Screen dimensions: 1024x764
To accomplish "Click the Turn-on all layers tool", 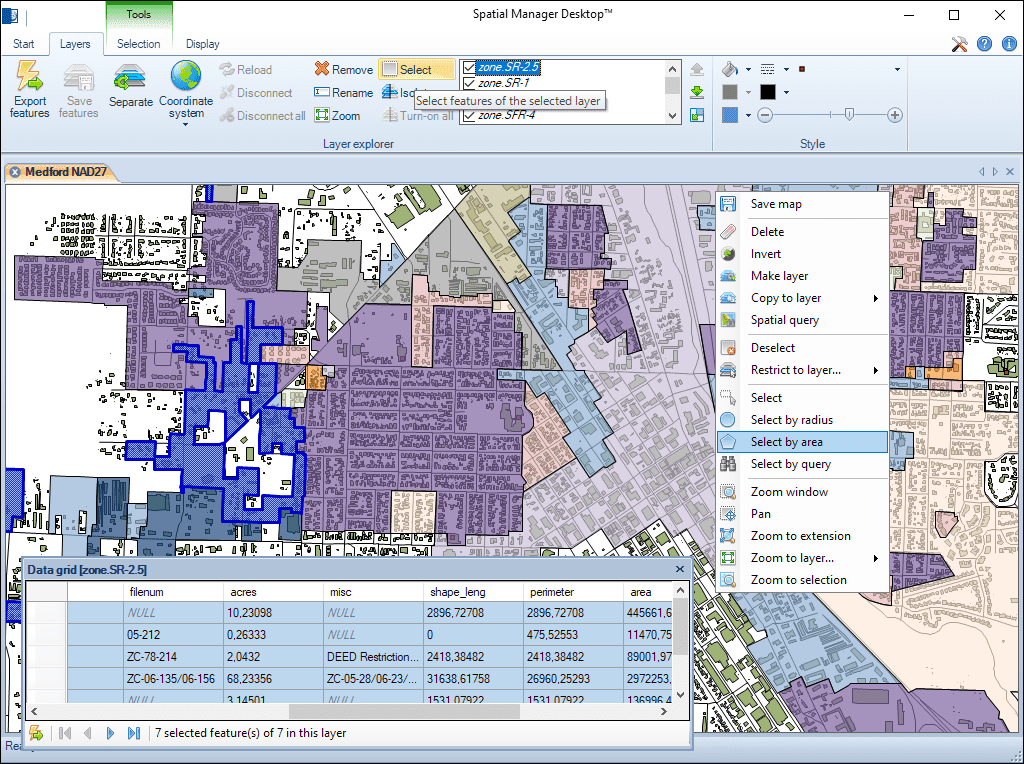I will point(418,116).
